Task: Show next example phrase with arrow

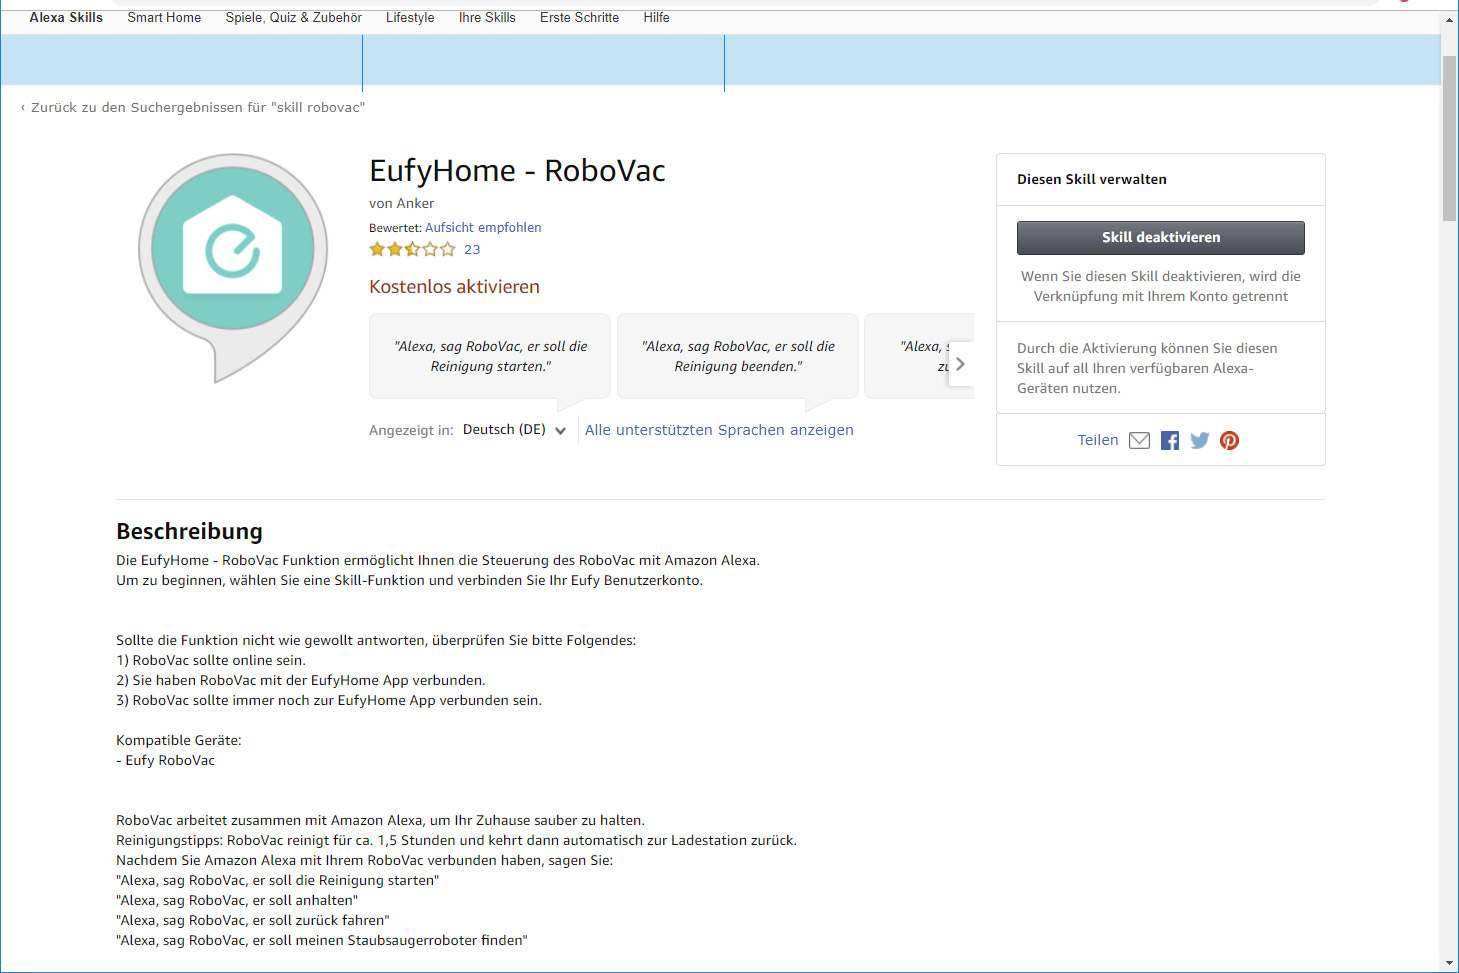Action: 960,364
